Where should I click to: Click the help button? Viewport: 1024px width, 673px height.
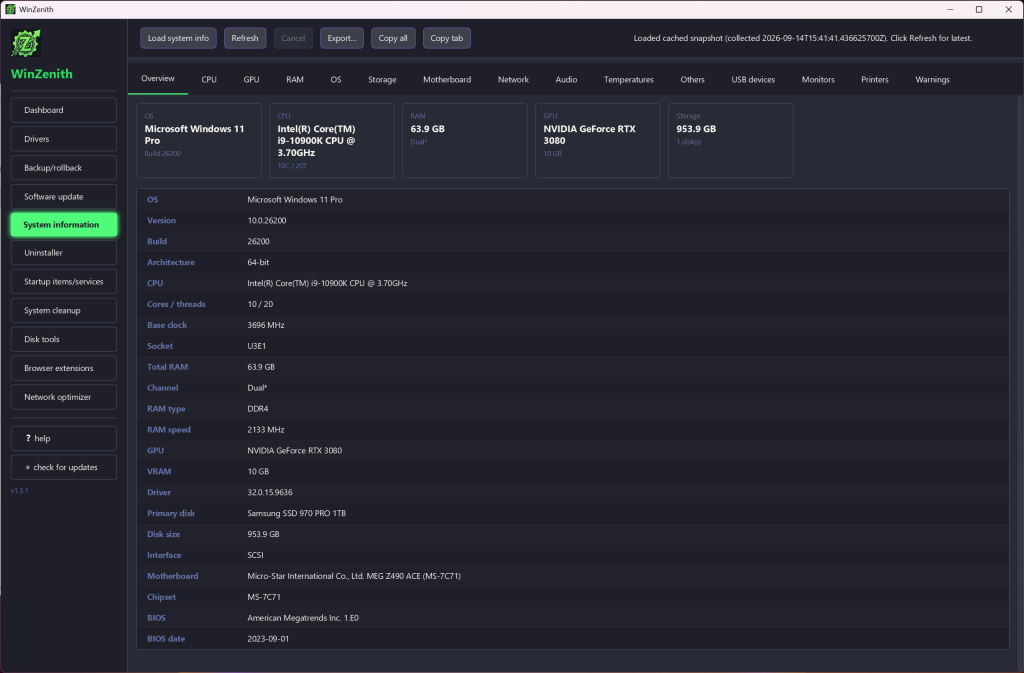click(x=64, y=439)
